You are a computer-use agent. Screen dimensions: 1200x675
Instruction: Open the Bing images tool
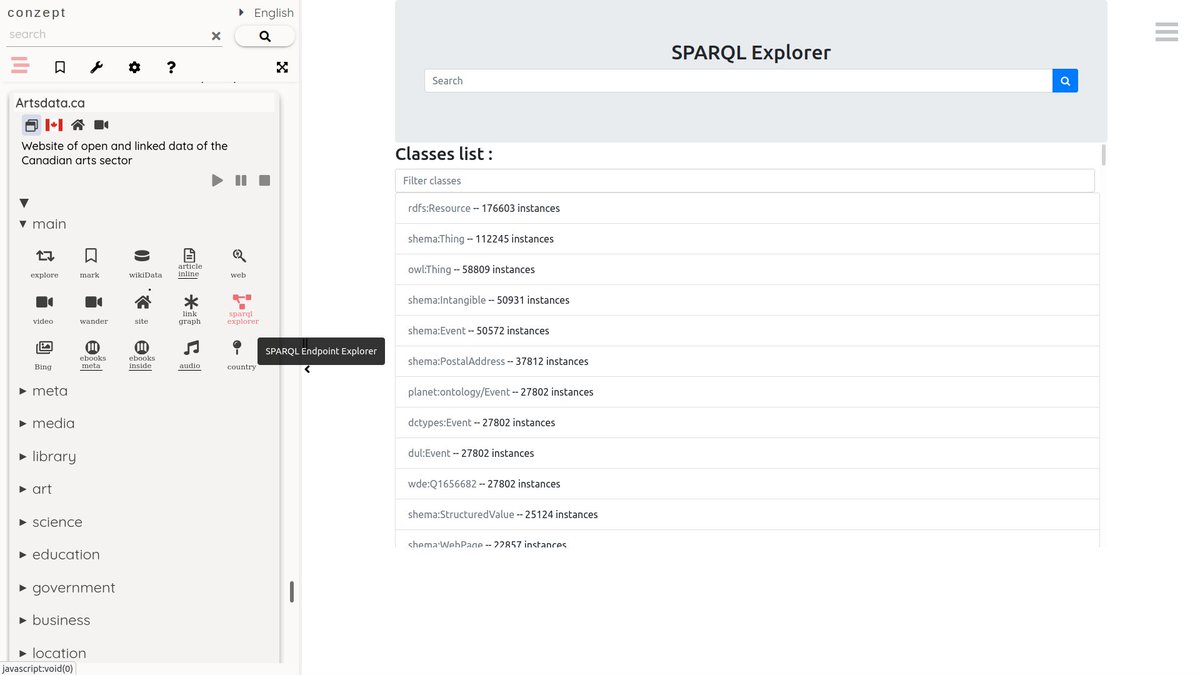click(43, 355)
